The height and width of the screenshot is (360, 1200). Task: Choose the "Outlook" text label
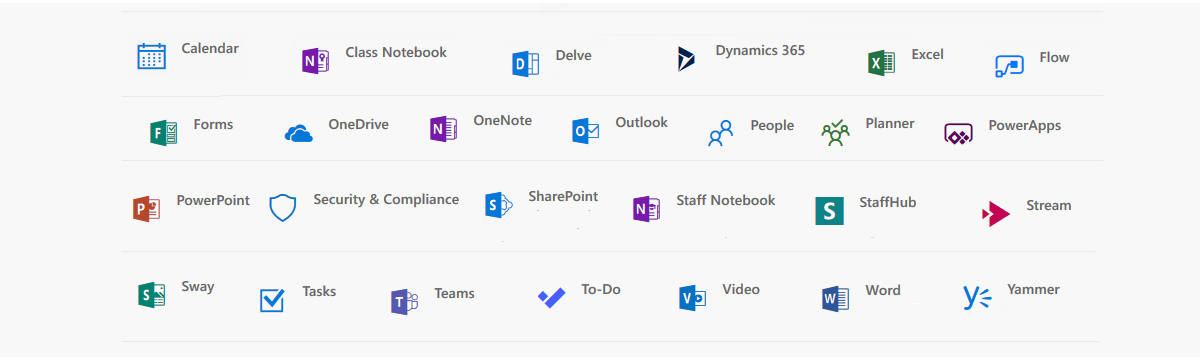point(641,122)
